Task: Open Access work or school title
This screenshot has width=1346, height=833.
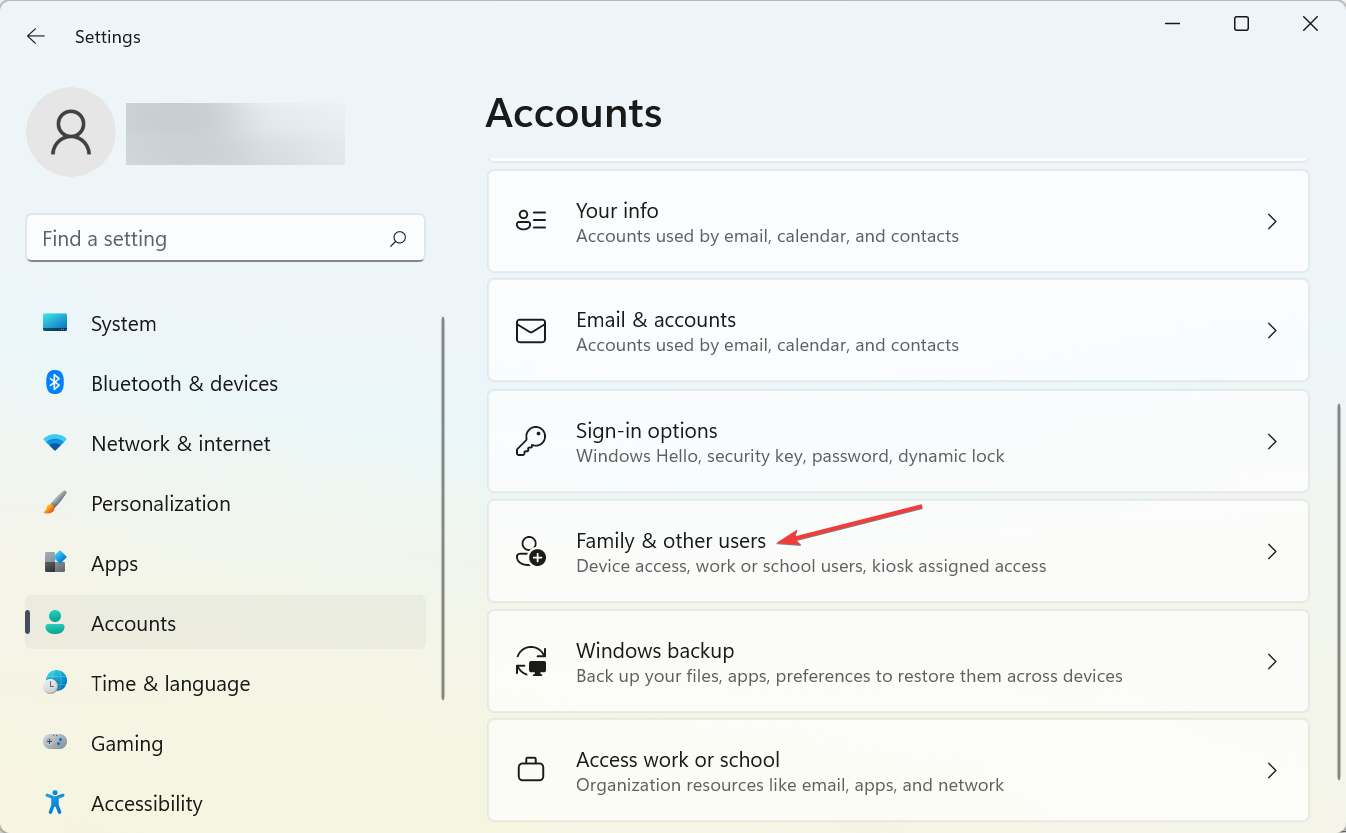Action: [x=678, y=760]
